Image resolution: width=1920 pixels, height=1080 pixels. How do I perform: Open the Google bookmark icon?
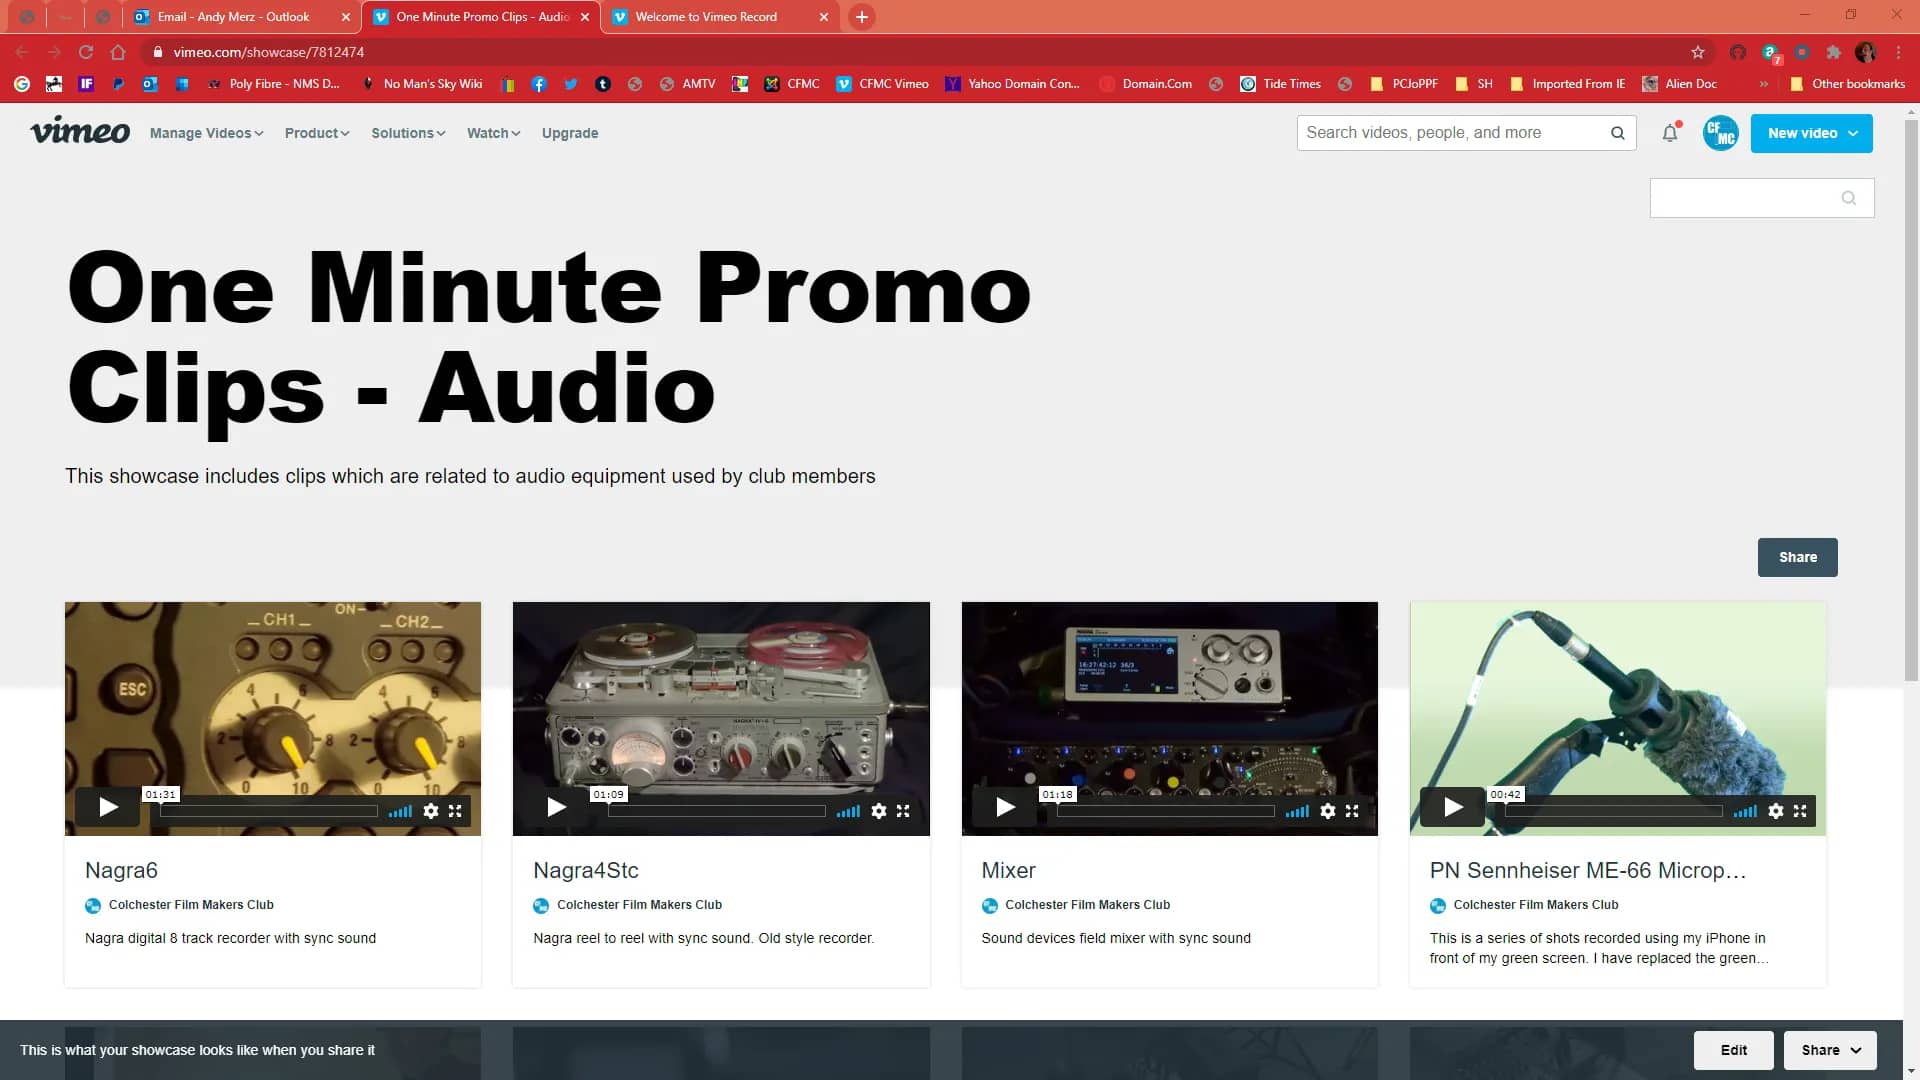tap(22, 84)
